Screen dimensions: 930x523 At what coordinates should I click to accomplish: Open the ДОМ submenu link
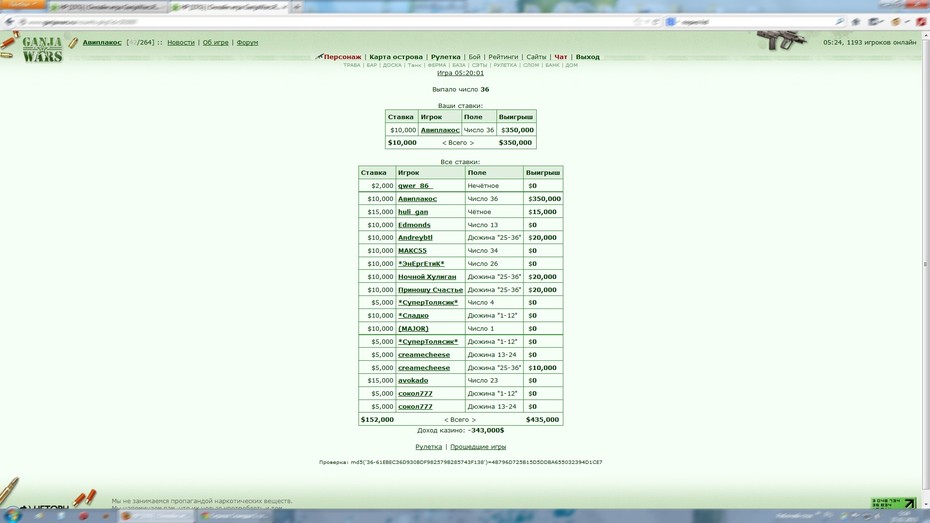tap(571, 65)
